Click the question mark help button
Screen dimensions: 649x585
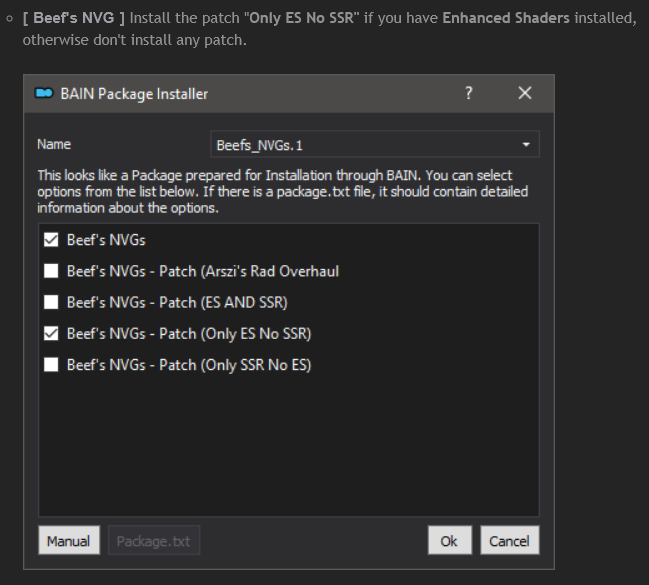(469, 93)
